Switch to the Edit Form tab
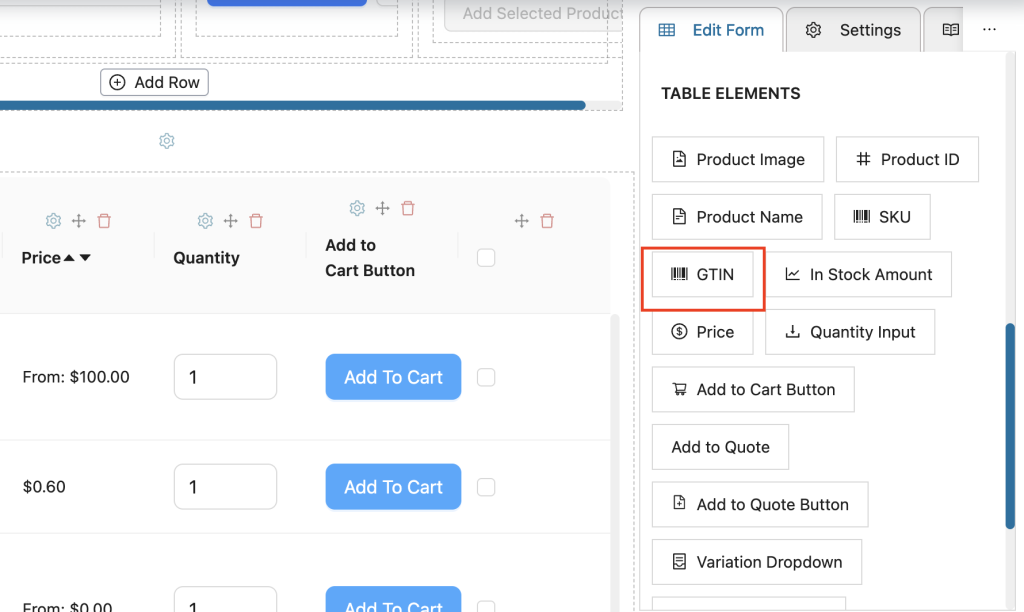 pyautogui.click(x=711, y=30)
